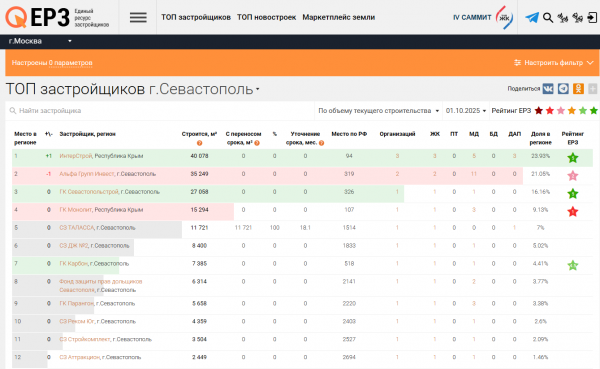This screenshot has width=600, height=369.
Task: Click the login door-arrow icon
Action: pyautogui.click(x=592, y=18)
